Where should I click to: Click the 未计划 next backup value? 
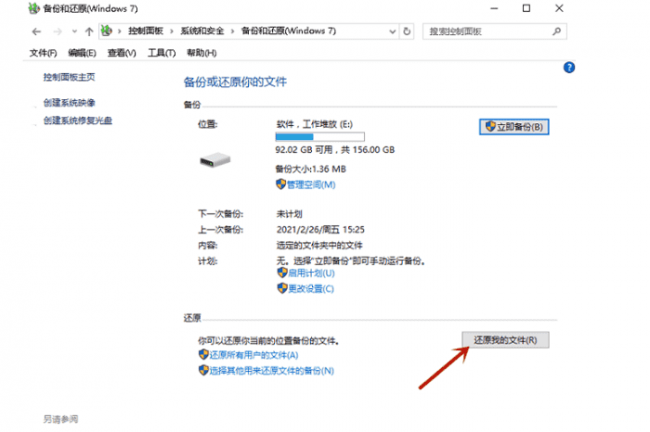point(289,214)
